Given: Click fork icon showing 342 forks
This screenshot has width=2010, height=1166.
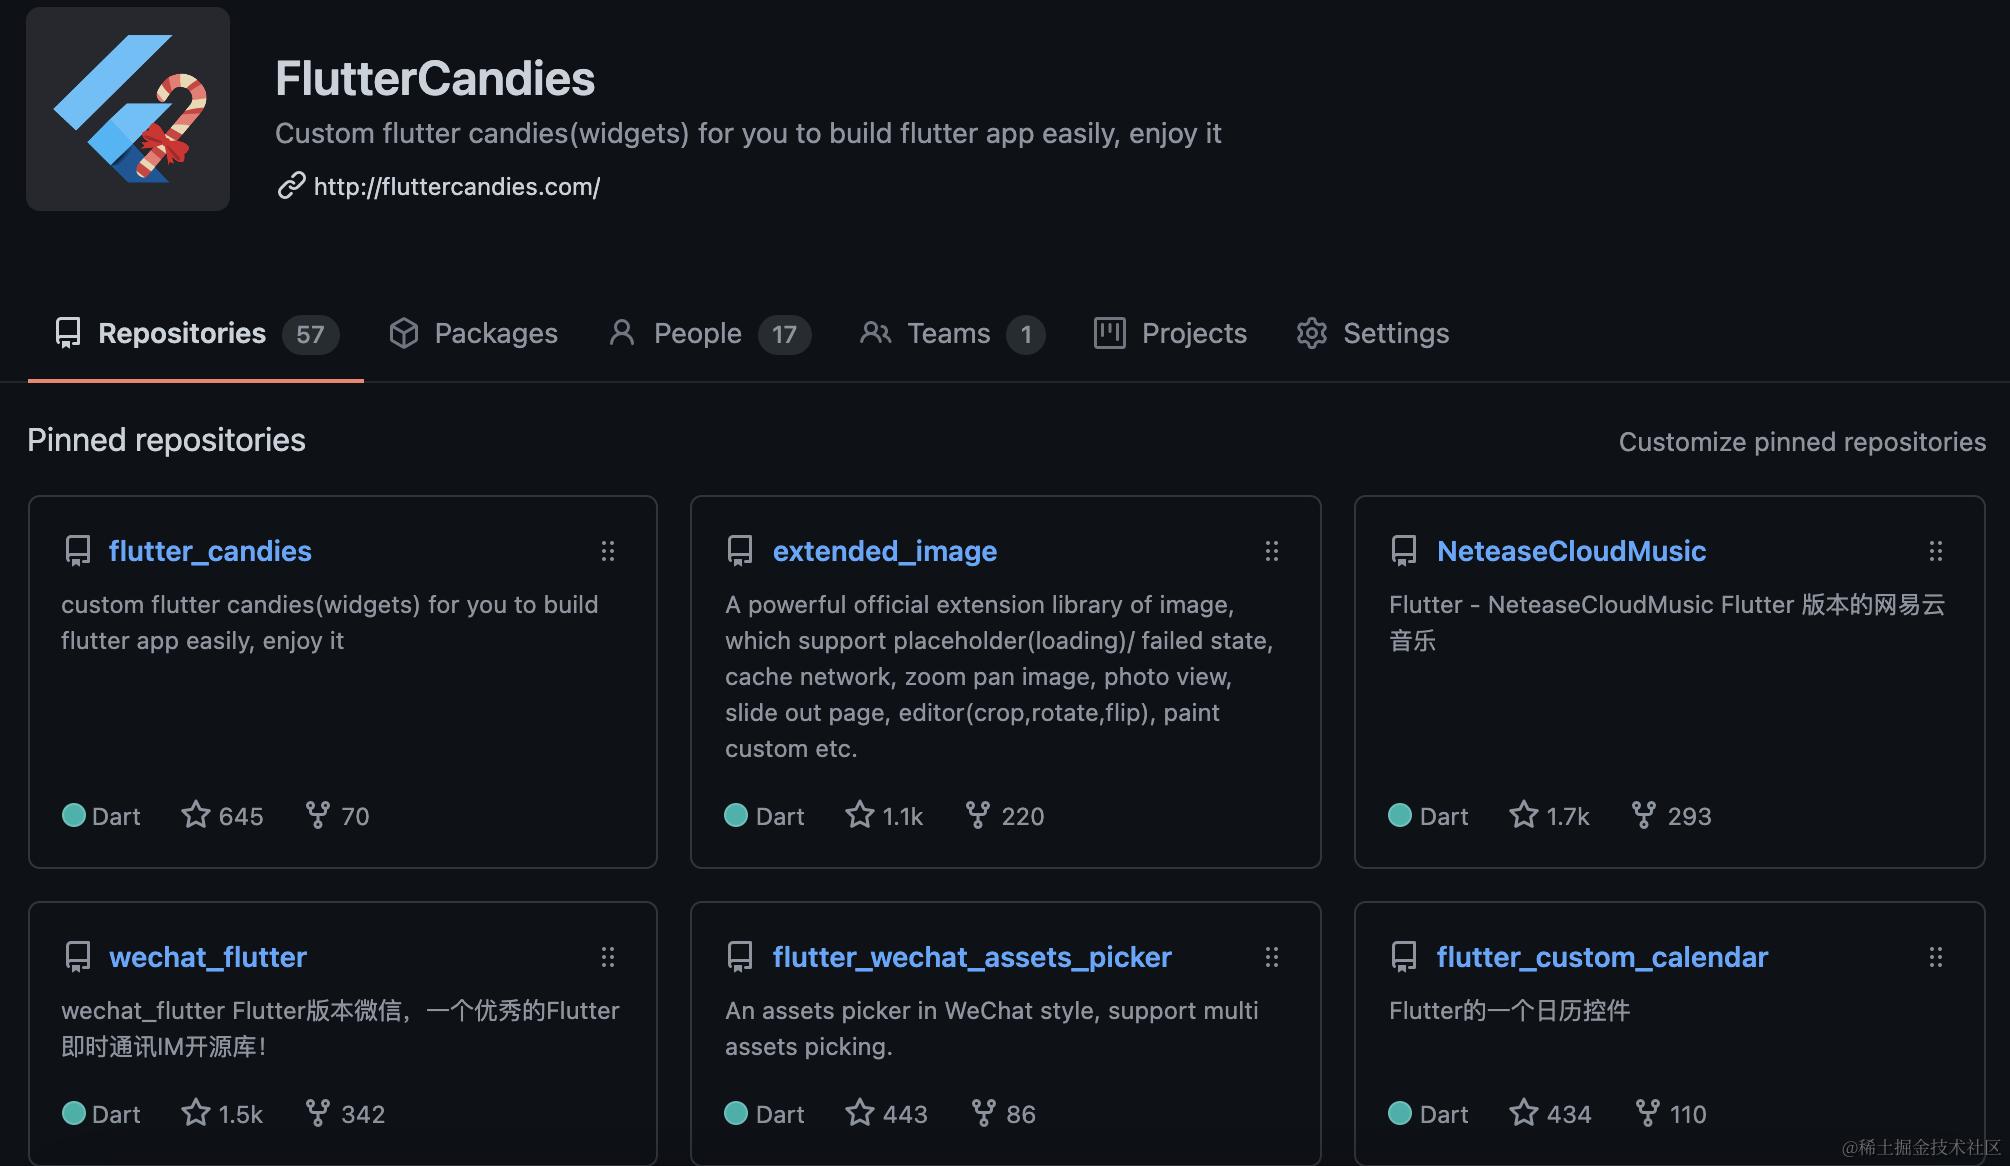Looking at the screenshot, I should 318,1113.
